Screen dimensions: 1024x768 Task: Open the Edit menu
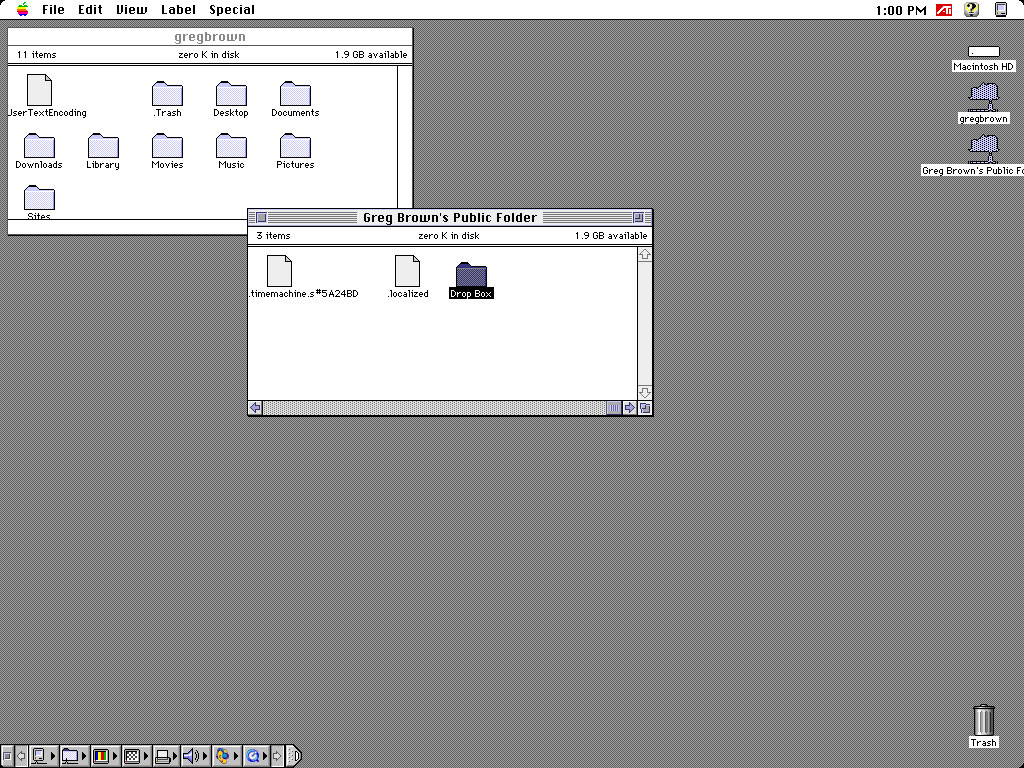[x=90, y=9]
